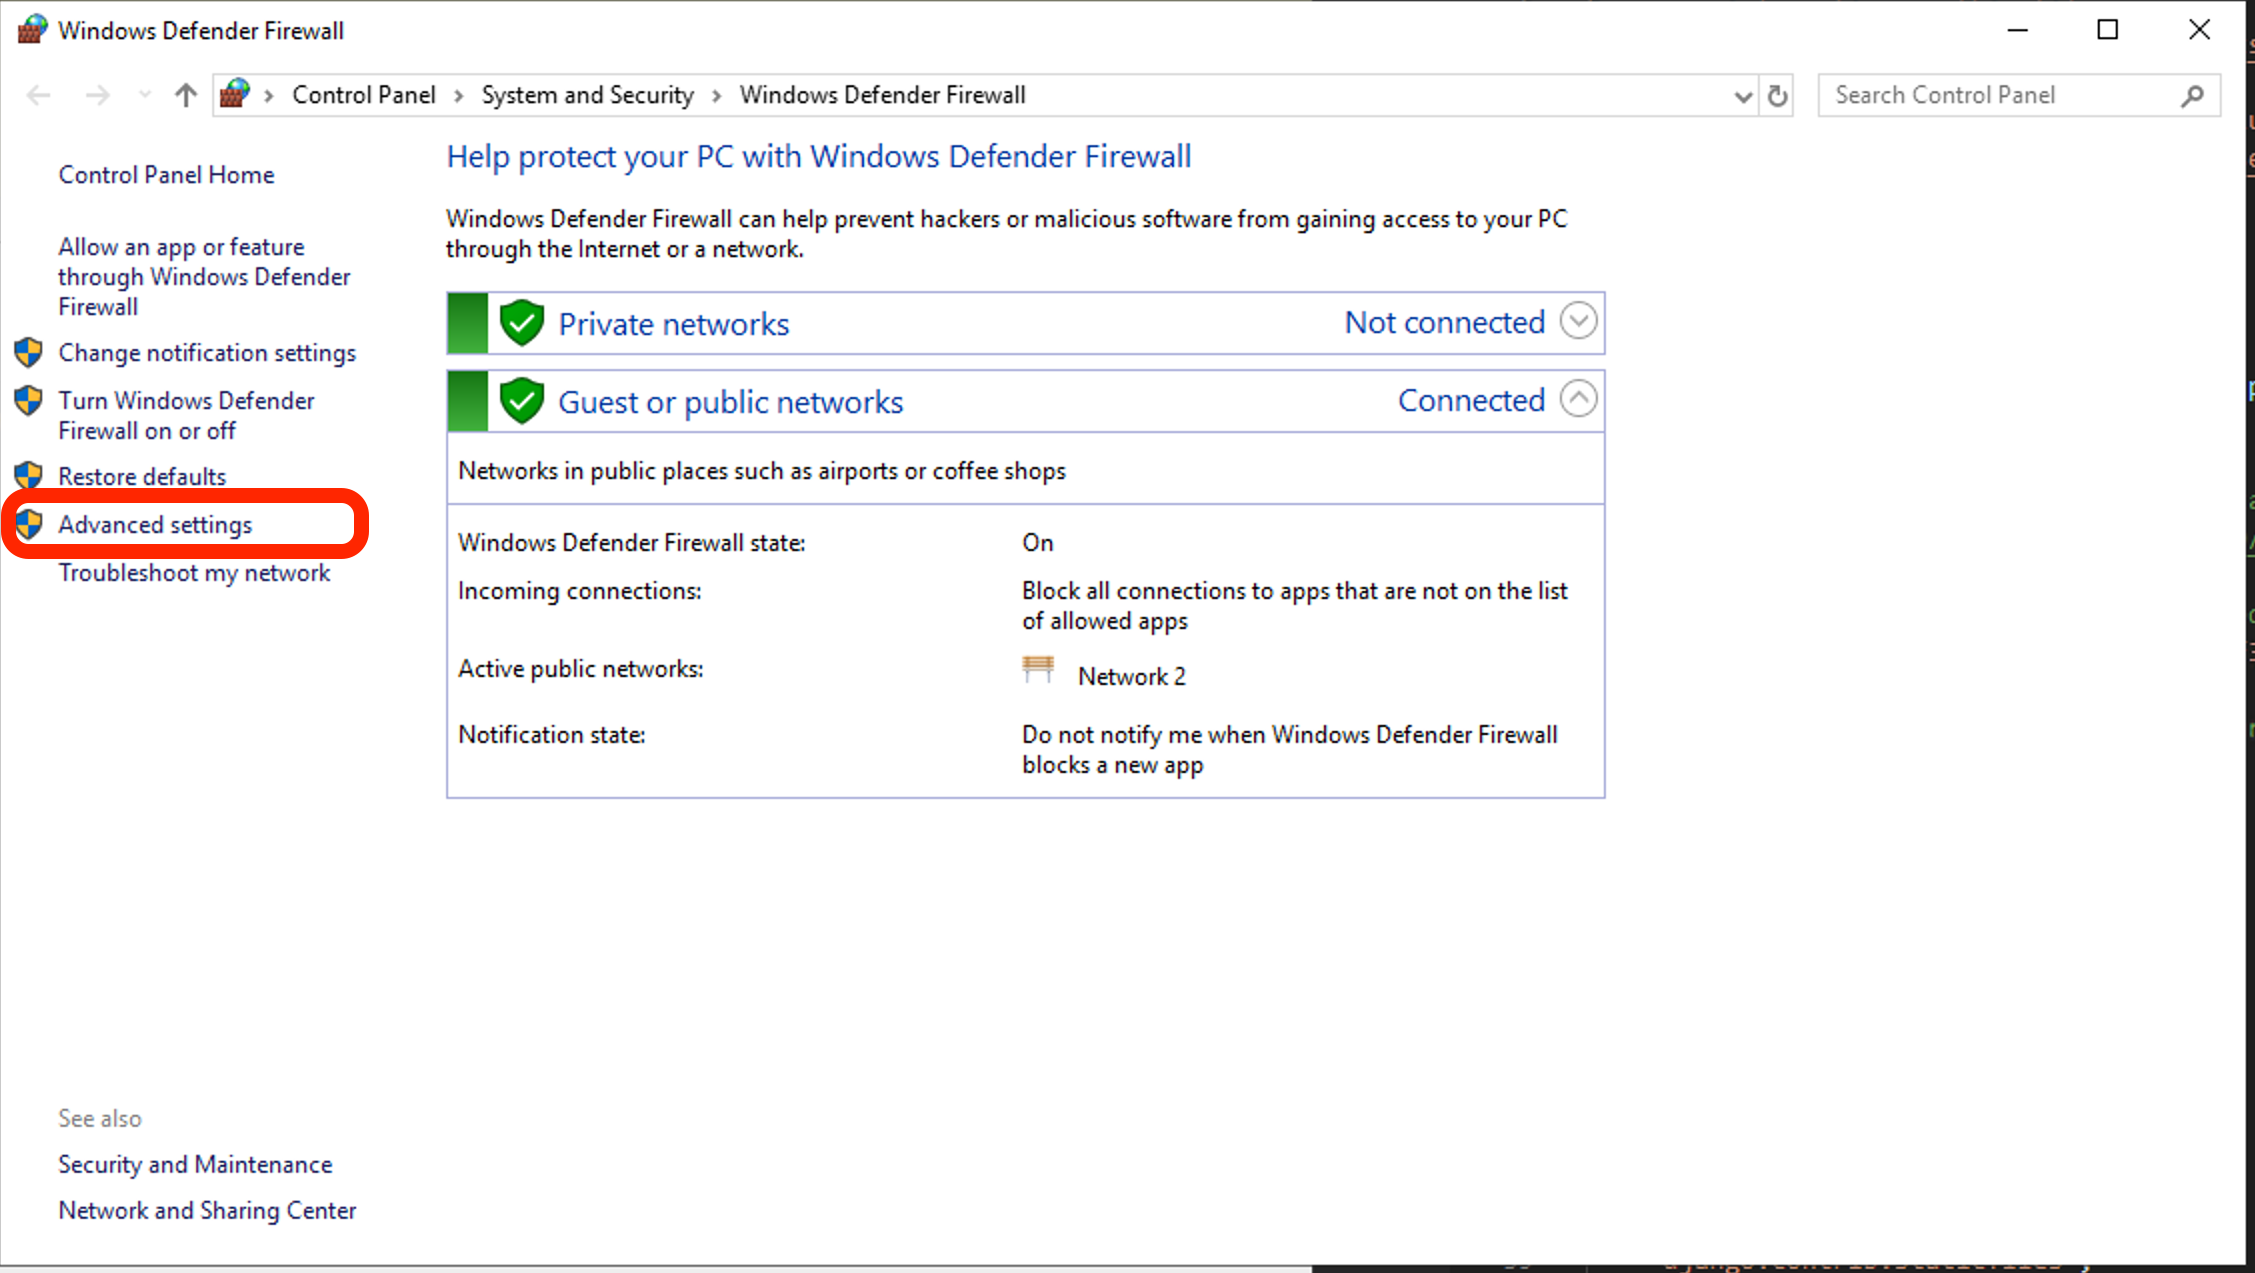Click the Up one level arrow
The image size is (2255, 1273).
(185, 95)
